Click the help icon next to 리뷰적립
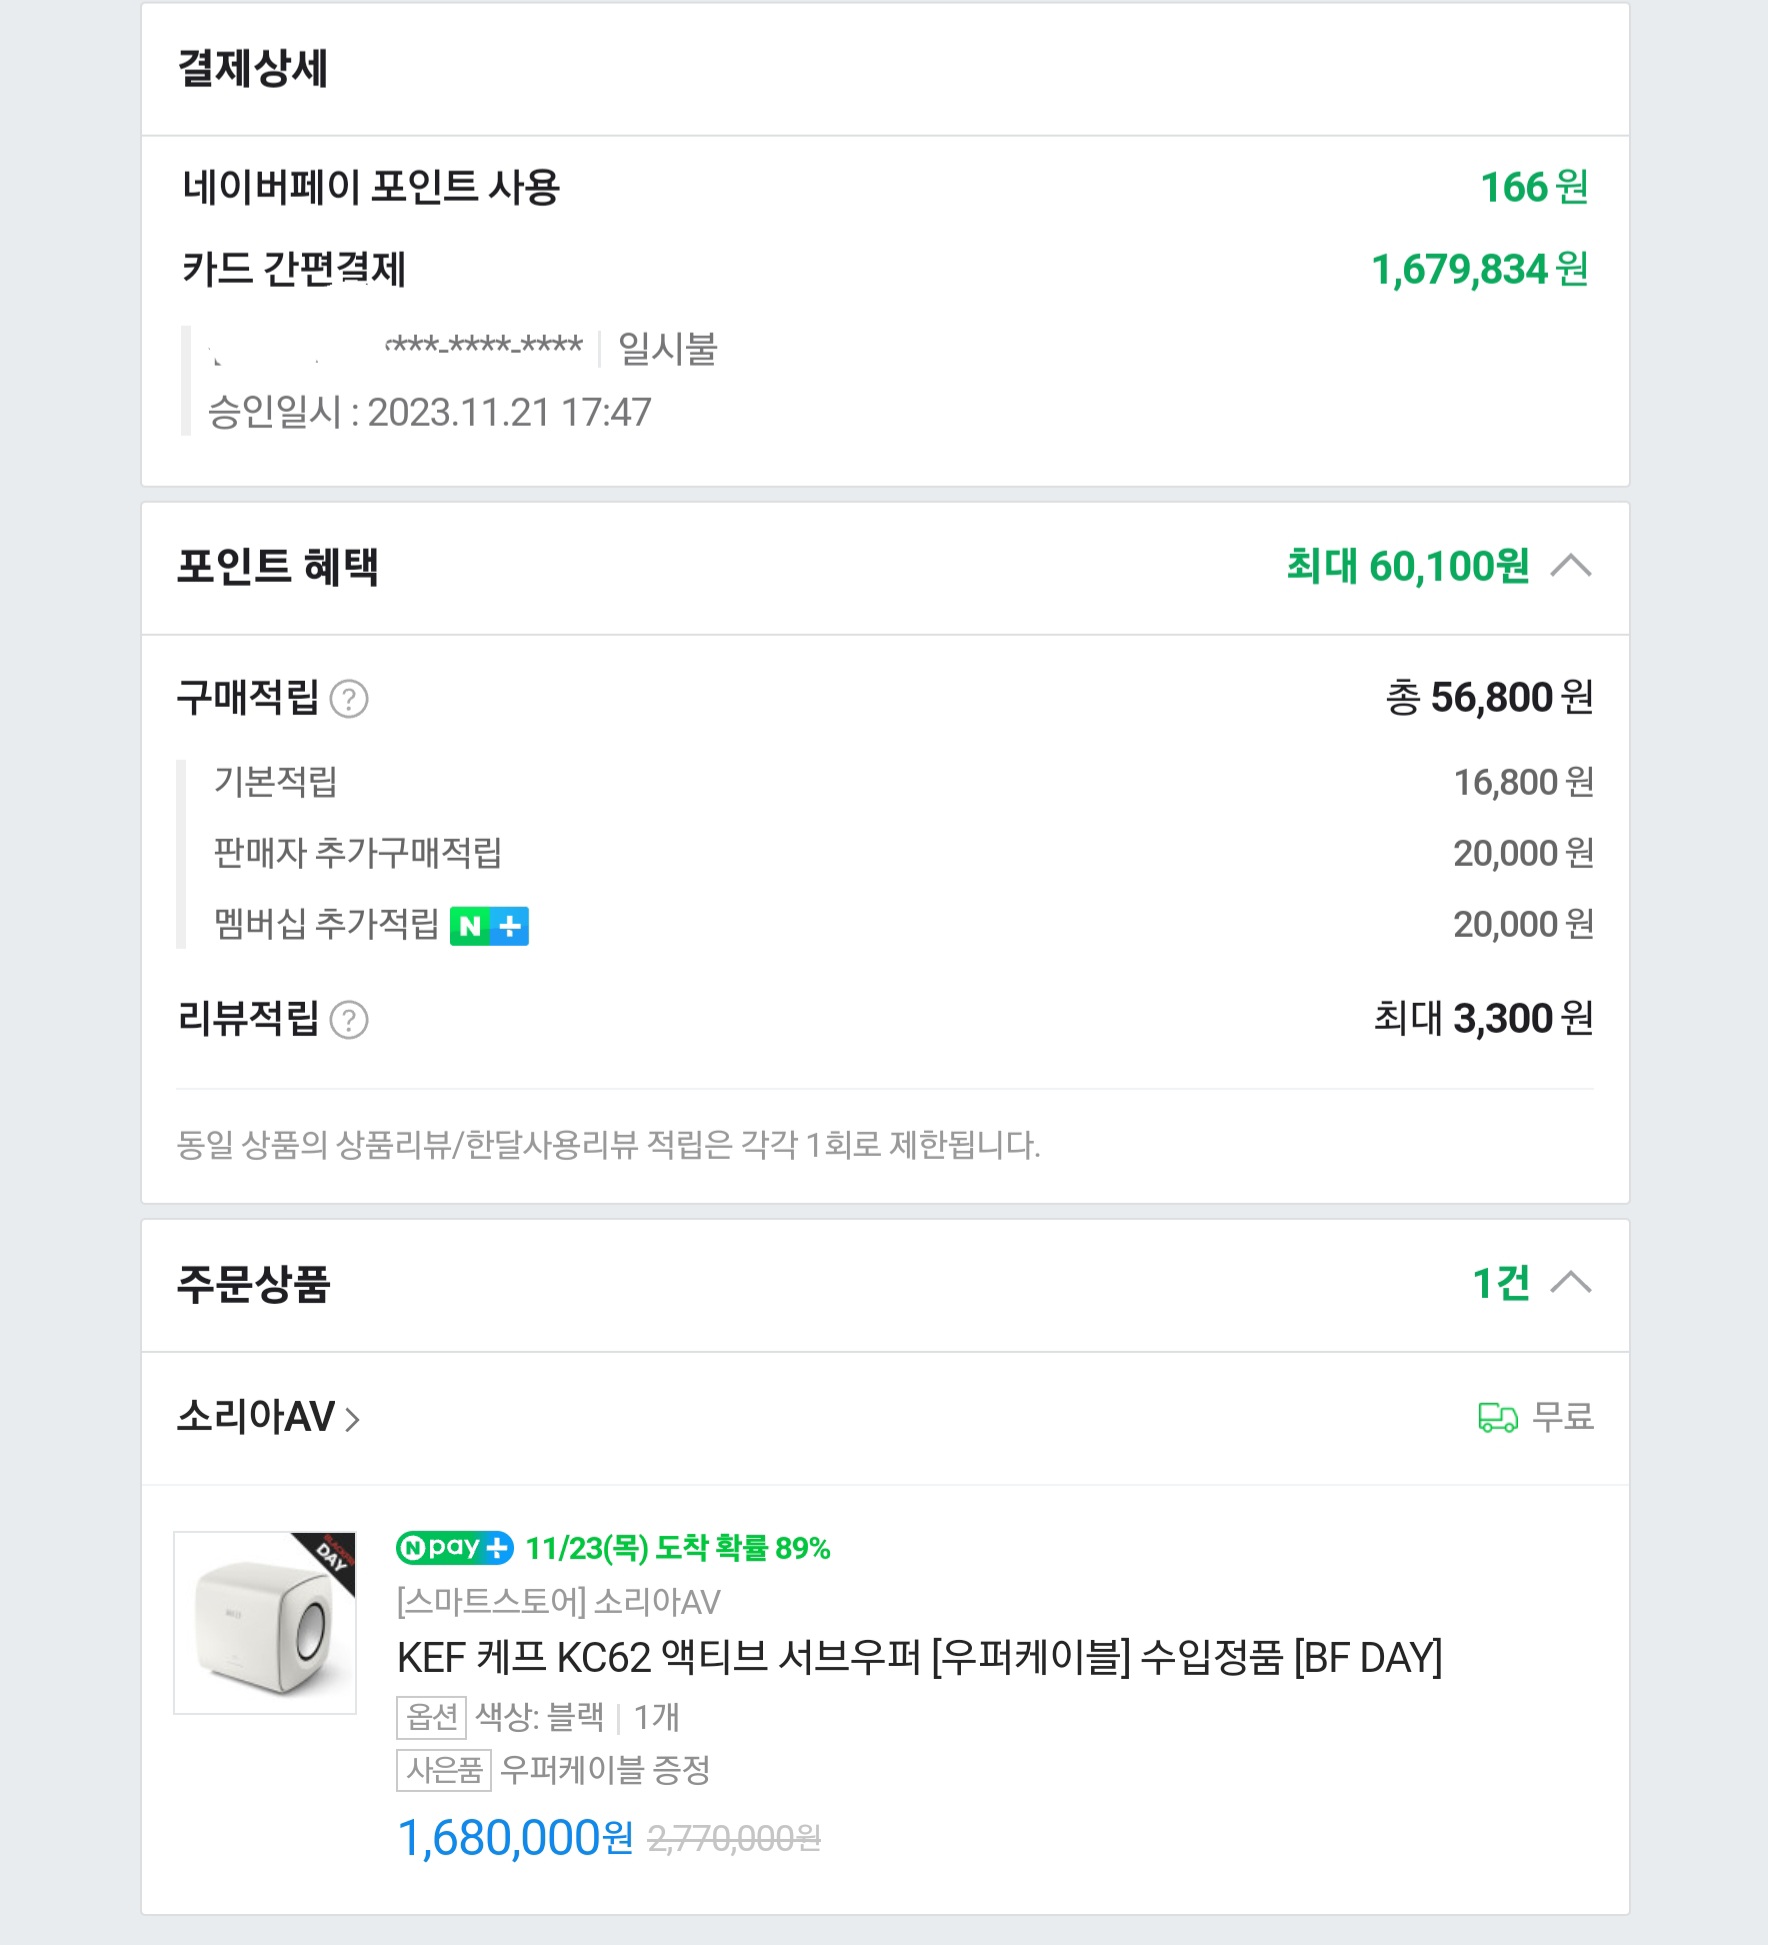 tap(349, 1020)
